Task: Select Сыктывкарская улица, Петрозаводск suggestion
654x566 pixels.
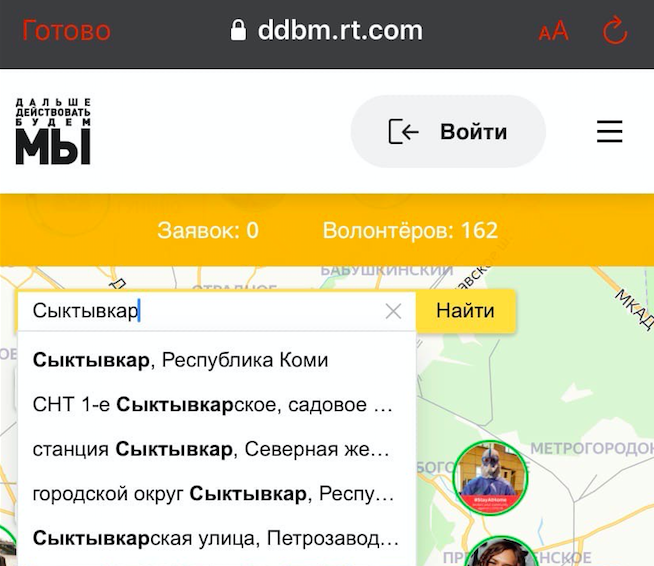Action: click(215, 540)
